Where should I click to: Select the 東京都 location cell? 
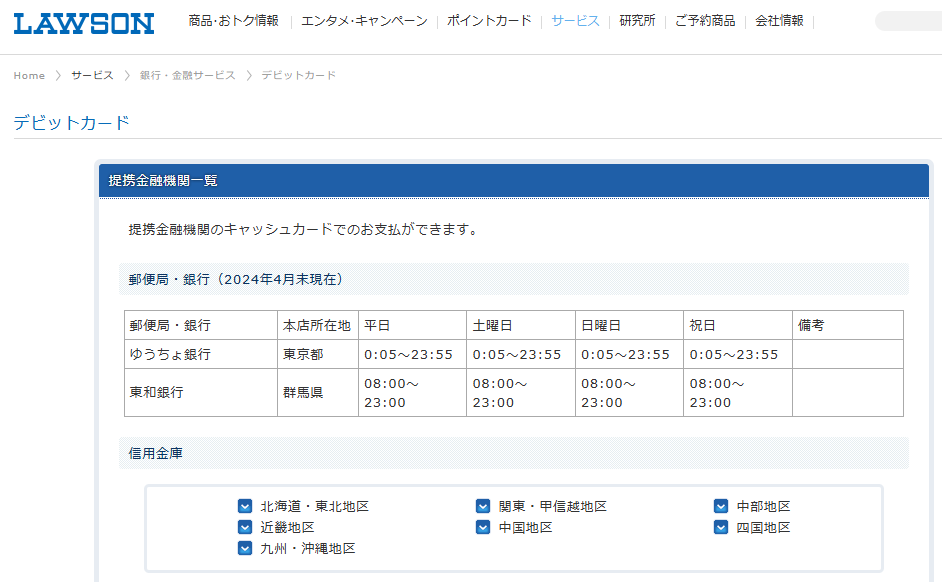(x=318, y=354)
